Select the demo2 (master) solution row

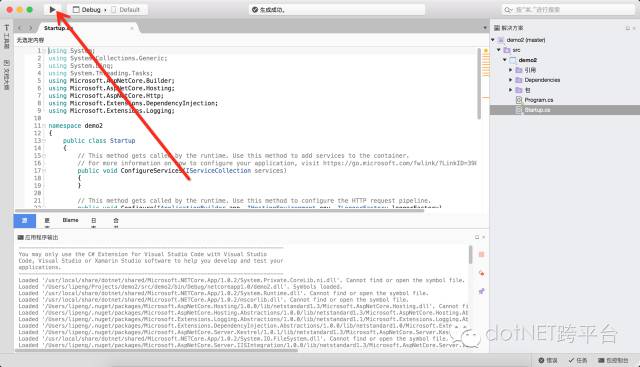click(565, 40)
